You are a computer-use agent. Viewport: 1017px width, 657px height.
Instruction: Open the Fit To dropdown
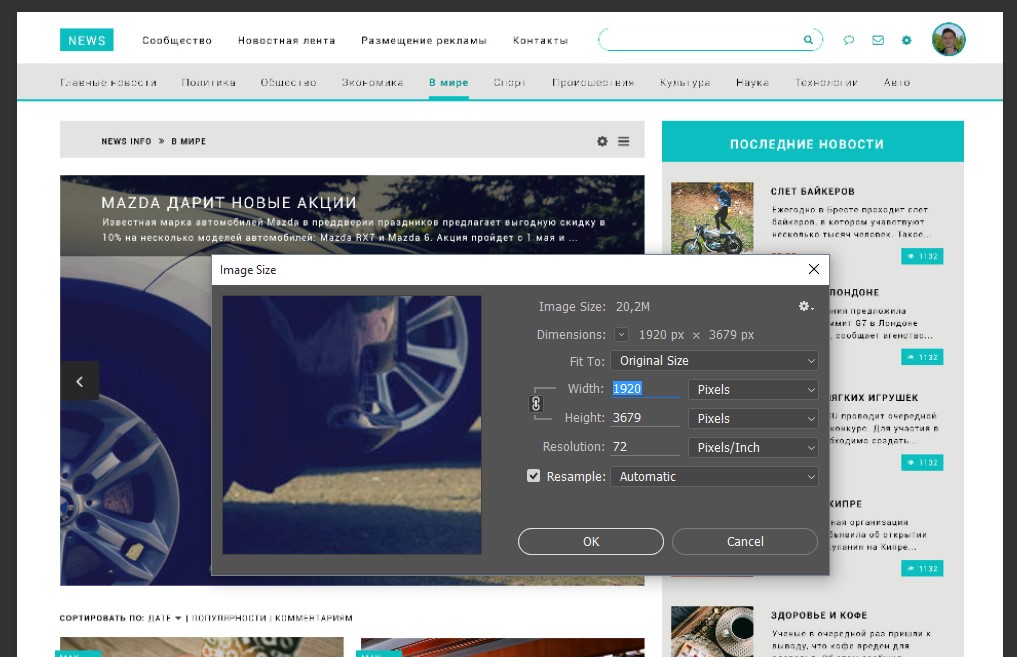[x=714, y=361]
